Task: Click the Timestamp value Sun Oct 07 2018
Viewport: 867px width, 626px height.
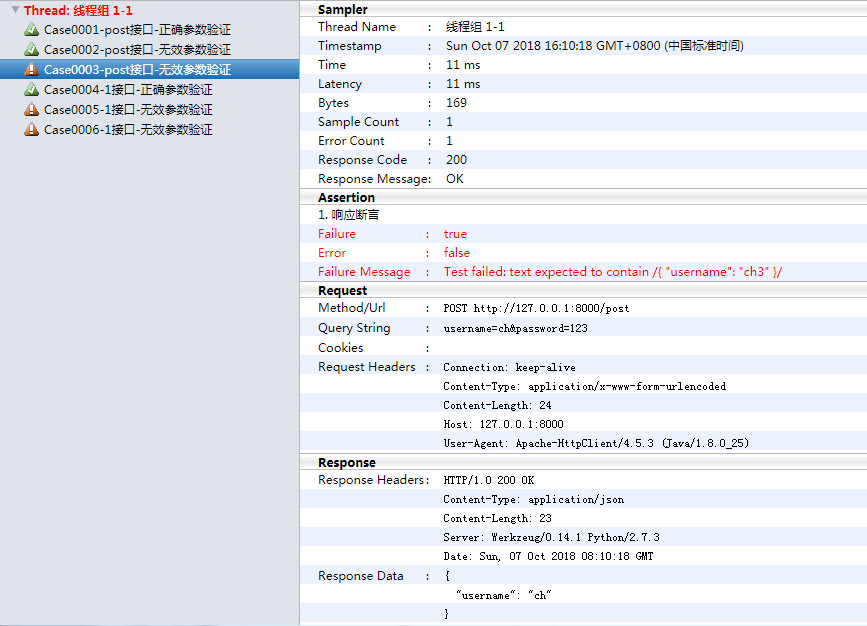Action: click(594, 46)
